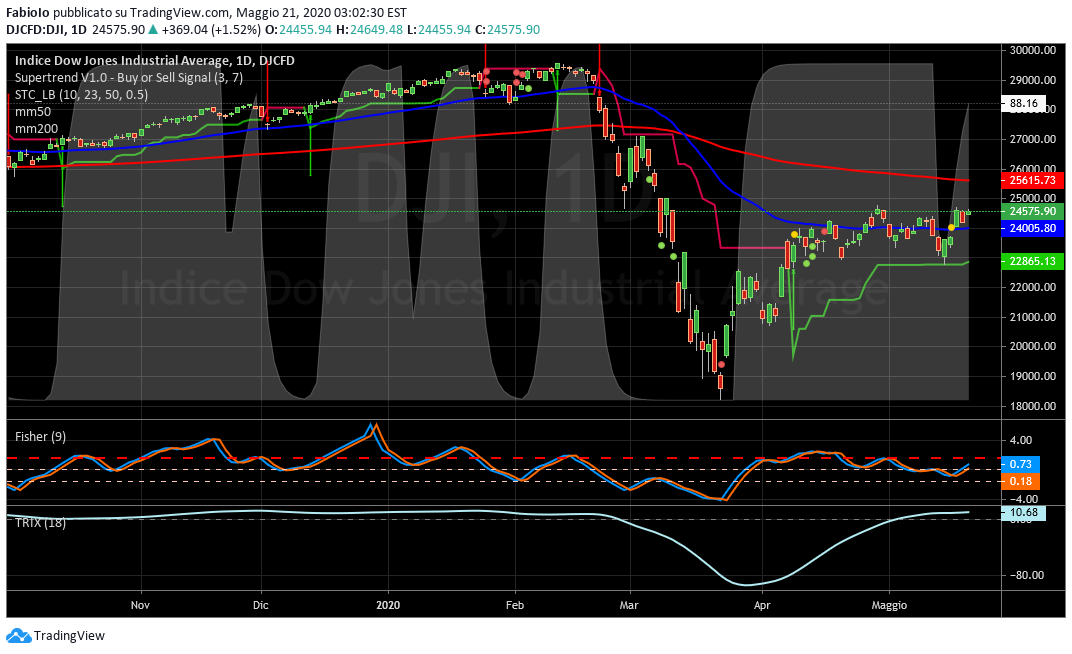
Task: Click the Fisher (9) indicator label
Action: (x=40, y=436)
